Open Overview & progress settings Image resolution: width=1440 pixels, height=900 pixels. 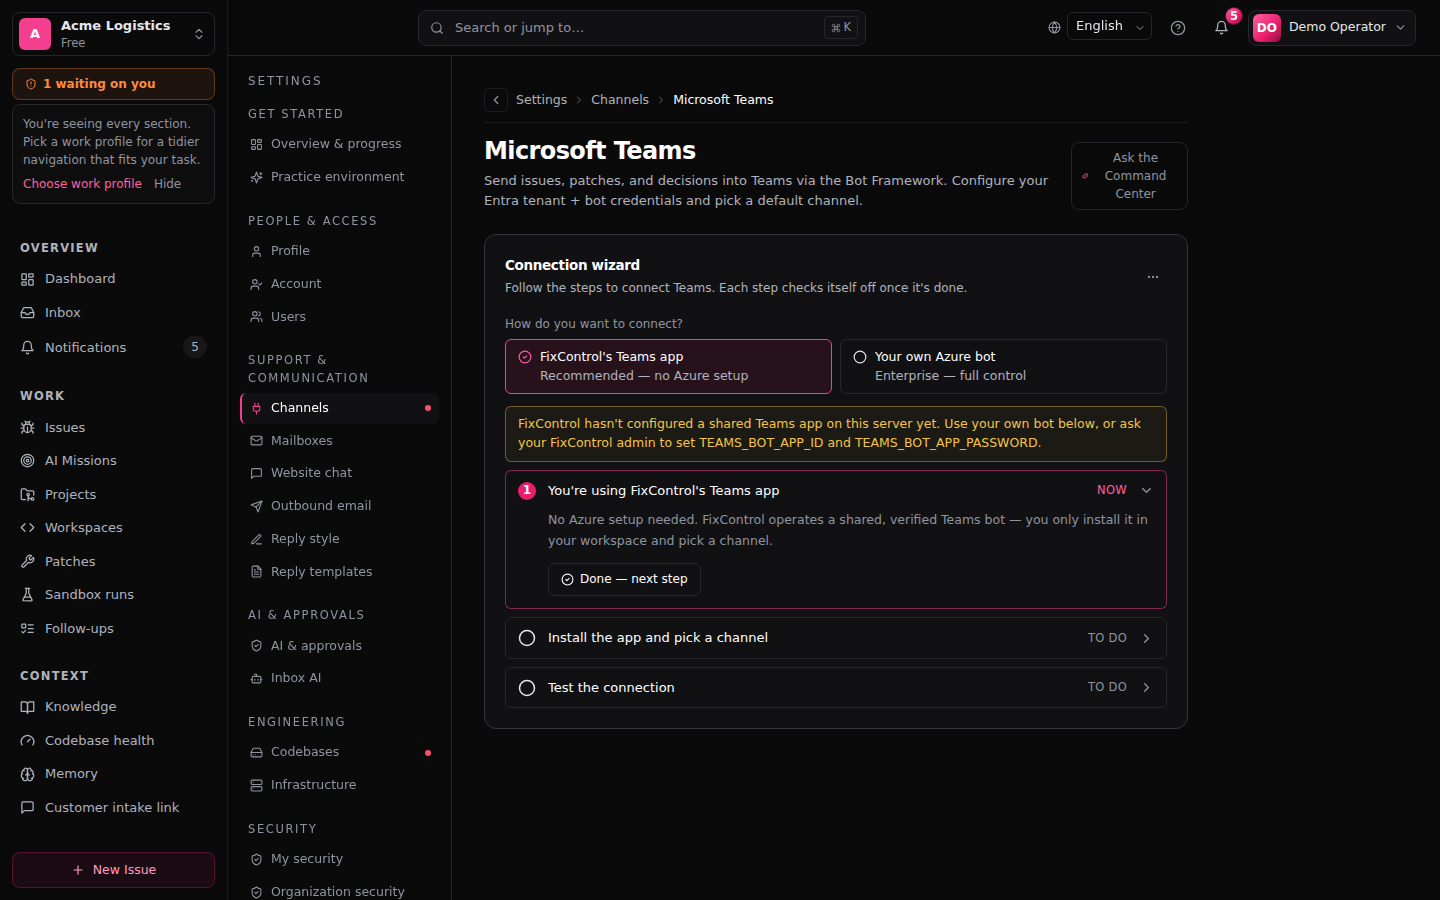[x=339, y=144]
